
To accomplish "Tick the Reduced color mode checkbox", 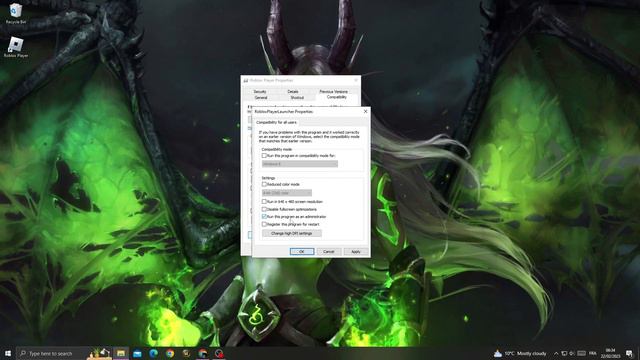I will [x=264, y=184].
